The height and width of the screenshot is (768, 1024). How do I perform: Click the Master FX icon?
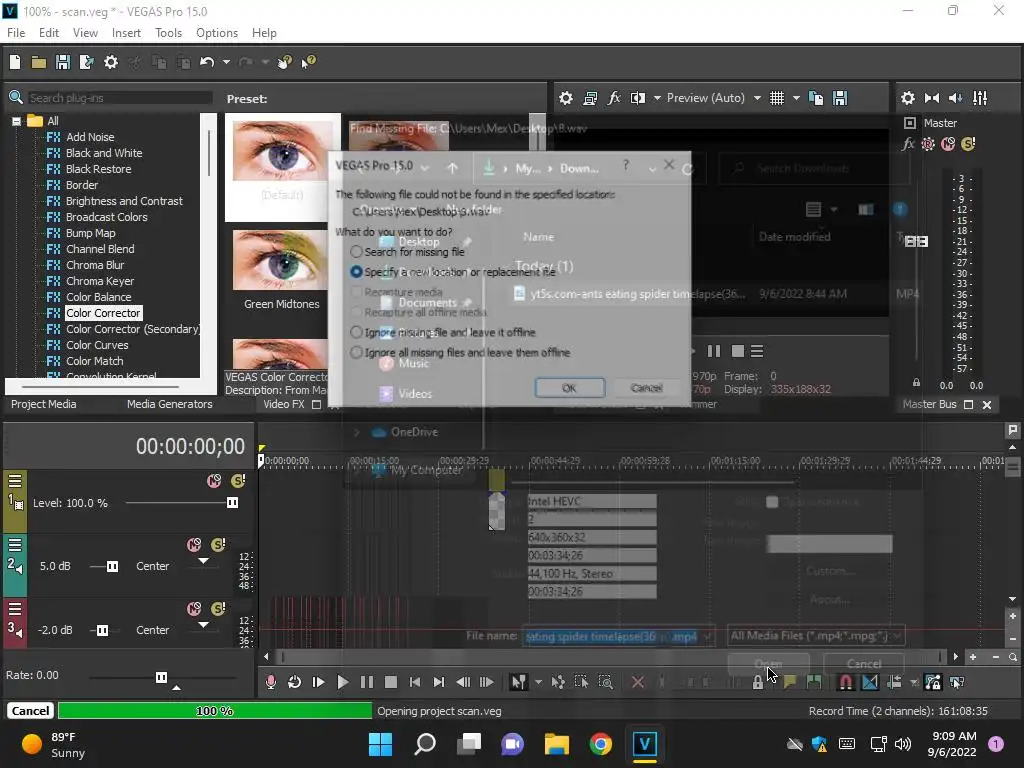point(908,144)
